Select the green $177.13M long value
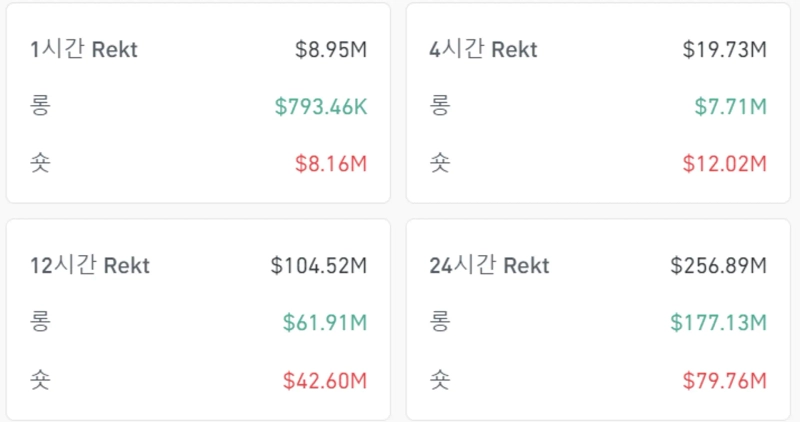The image size is (800, 422). tap(718, 323)
